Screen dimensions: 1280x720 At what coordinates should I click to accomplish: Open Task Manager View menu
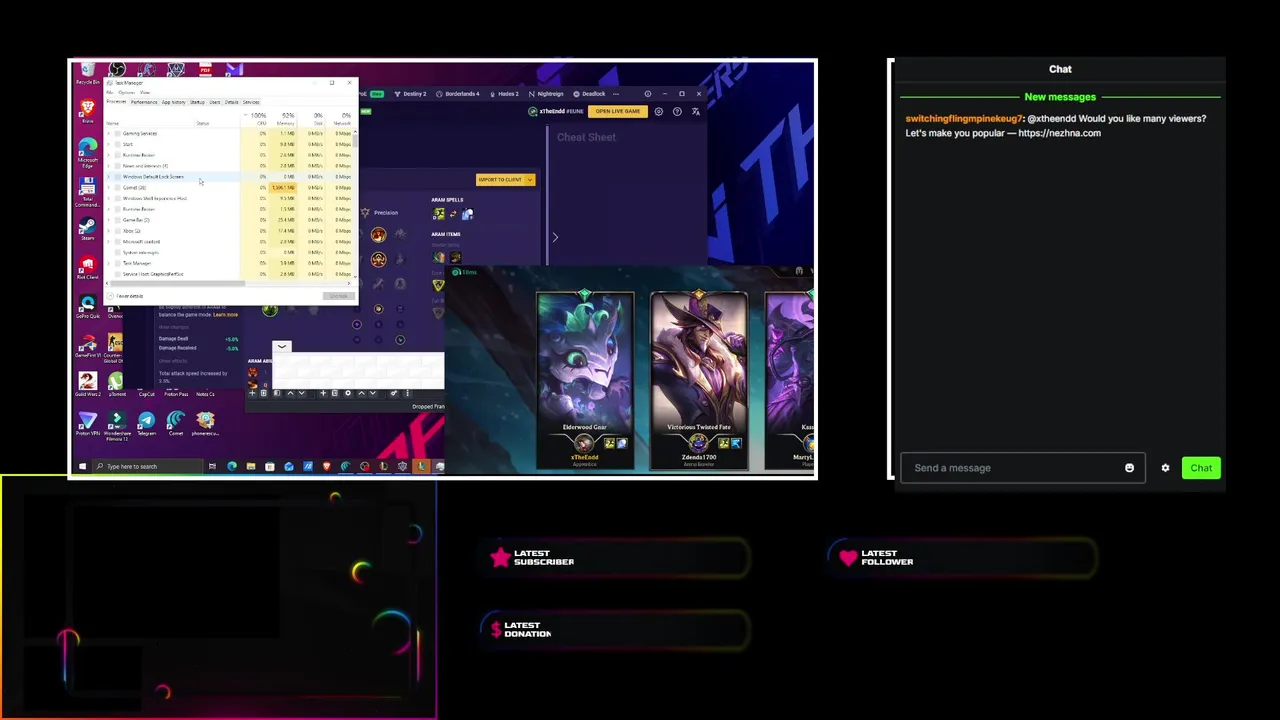pos(145,92)
